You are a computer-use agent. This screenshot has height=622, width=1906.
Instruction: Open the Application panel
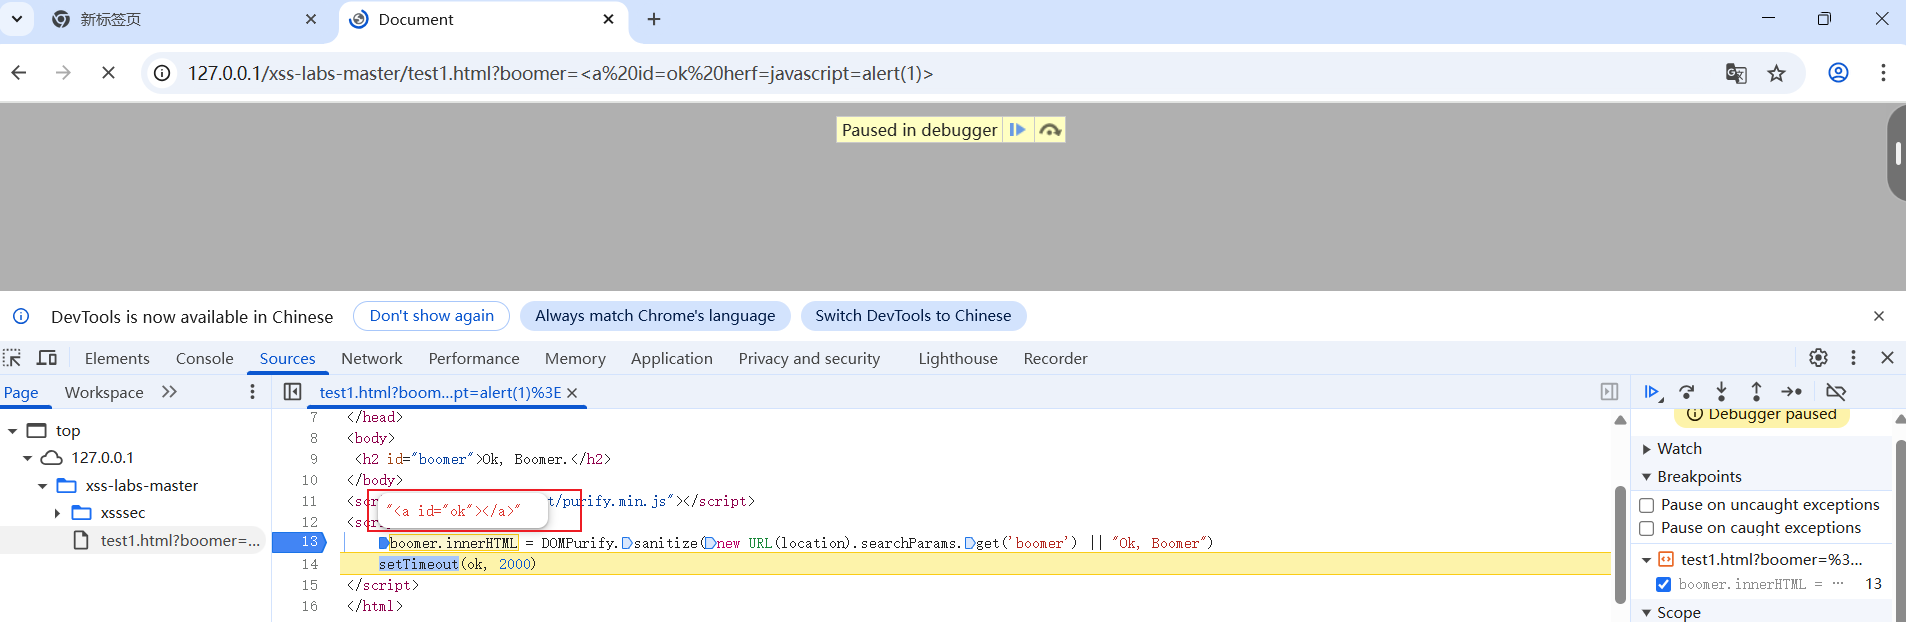click(672, 358)
